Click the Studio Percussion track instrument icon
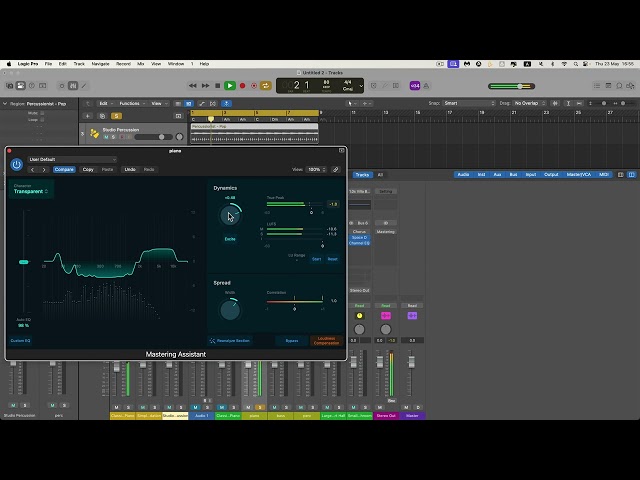 point(94,133)
